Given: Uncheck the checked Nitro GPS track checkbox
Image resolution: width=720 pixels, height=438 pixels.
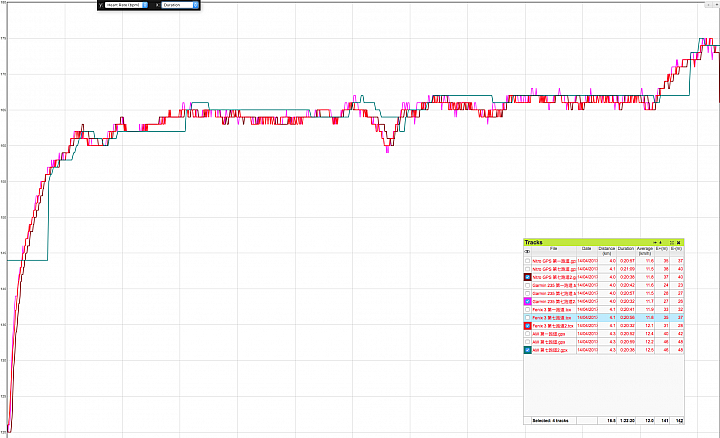Looking at the screenshot, I should (x=528, y=277).
